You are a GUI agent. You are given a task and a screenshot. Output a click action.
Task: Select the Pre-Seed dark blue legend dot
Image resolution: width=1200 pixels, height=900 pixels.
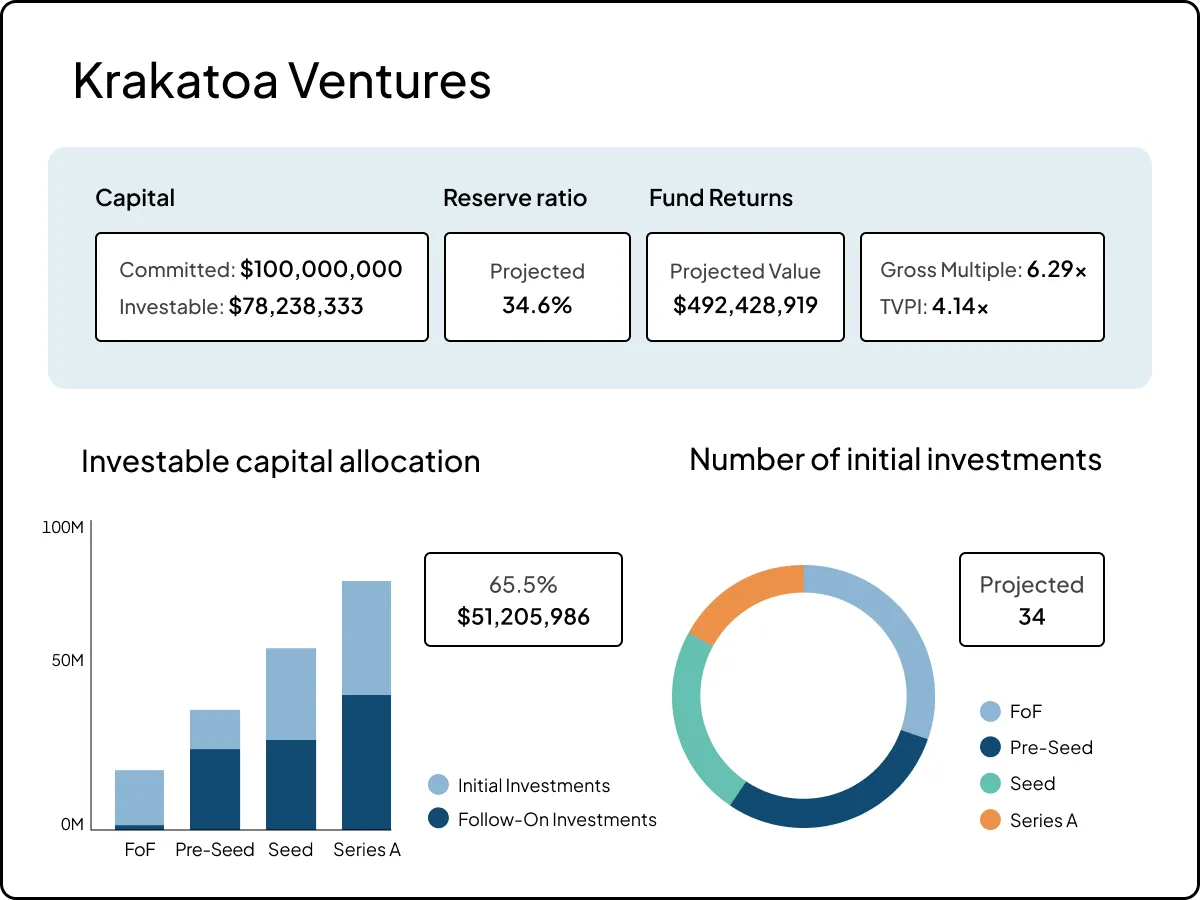click(990, 747)
